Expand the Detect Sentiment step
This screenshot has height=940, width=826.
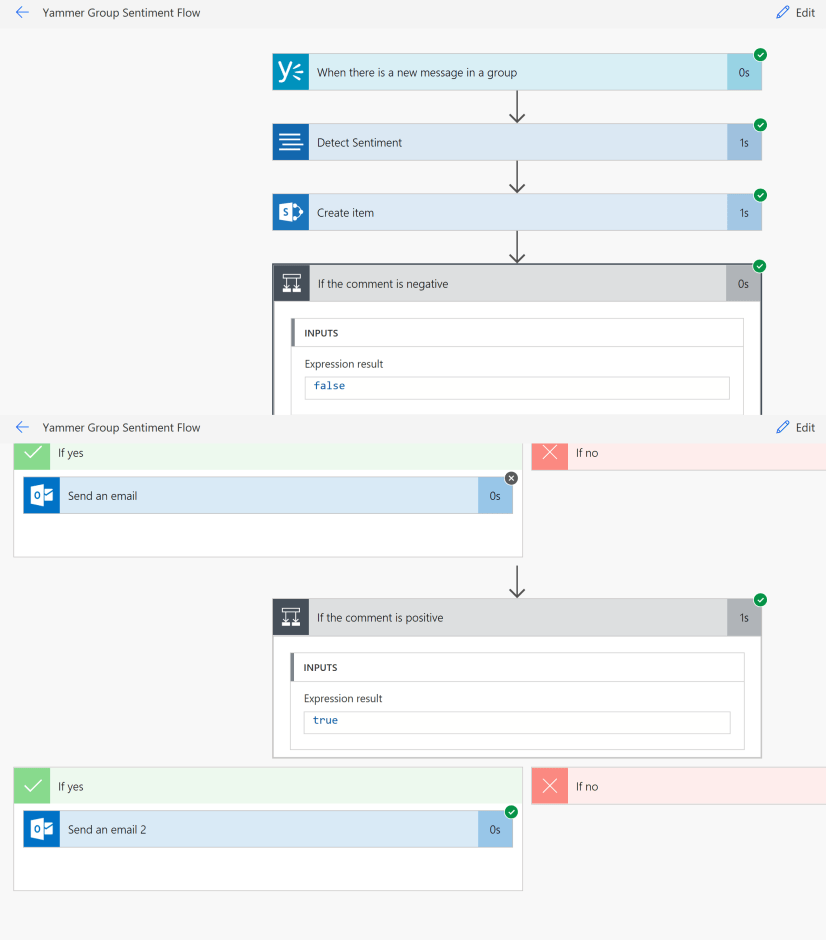point(517,142)
